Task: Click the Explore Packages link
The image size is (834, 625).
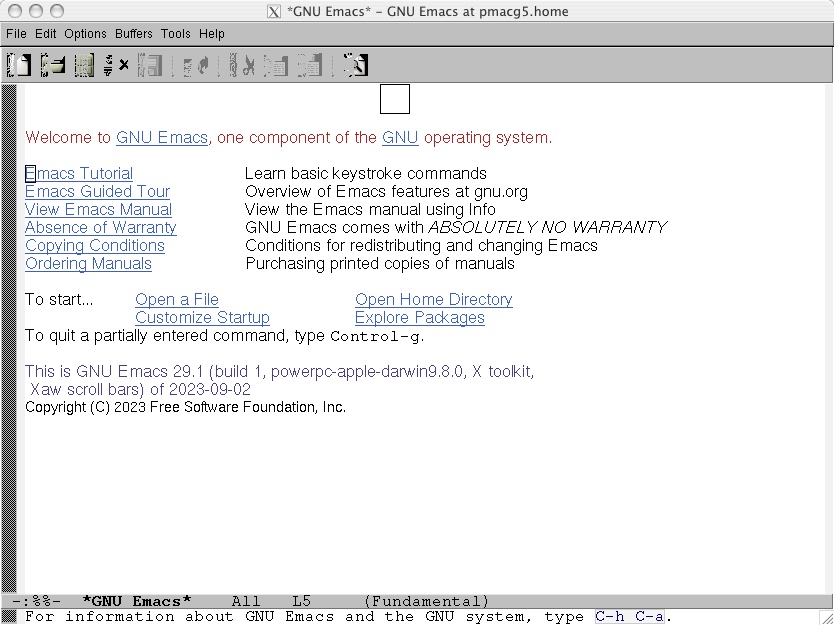Action: [x=420, y=318]
